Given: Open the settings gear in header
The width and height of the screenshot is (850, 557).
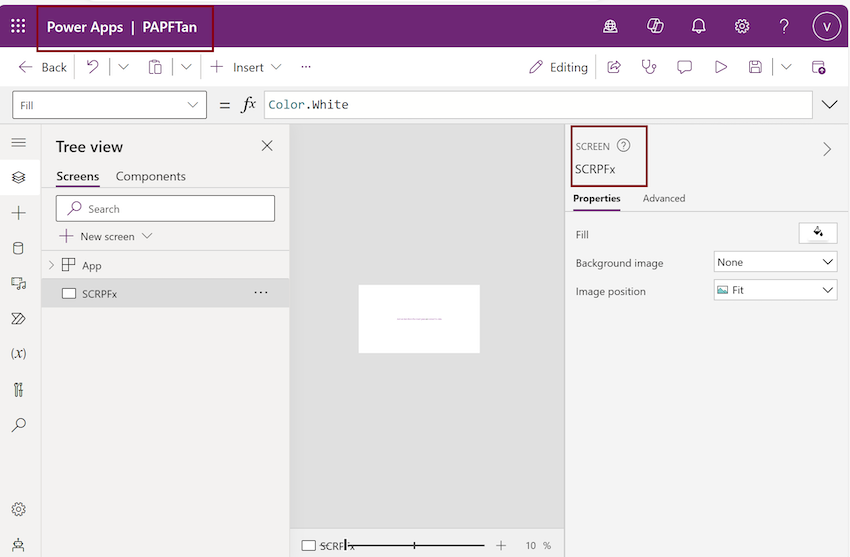Looking at the screenshot, I should point(742,26).
